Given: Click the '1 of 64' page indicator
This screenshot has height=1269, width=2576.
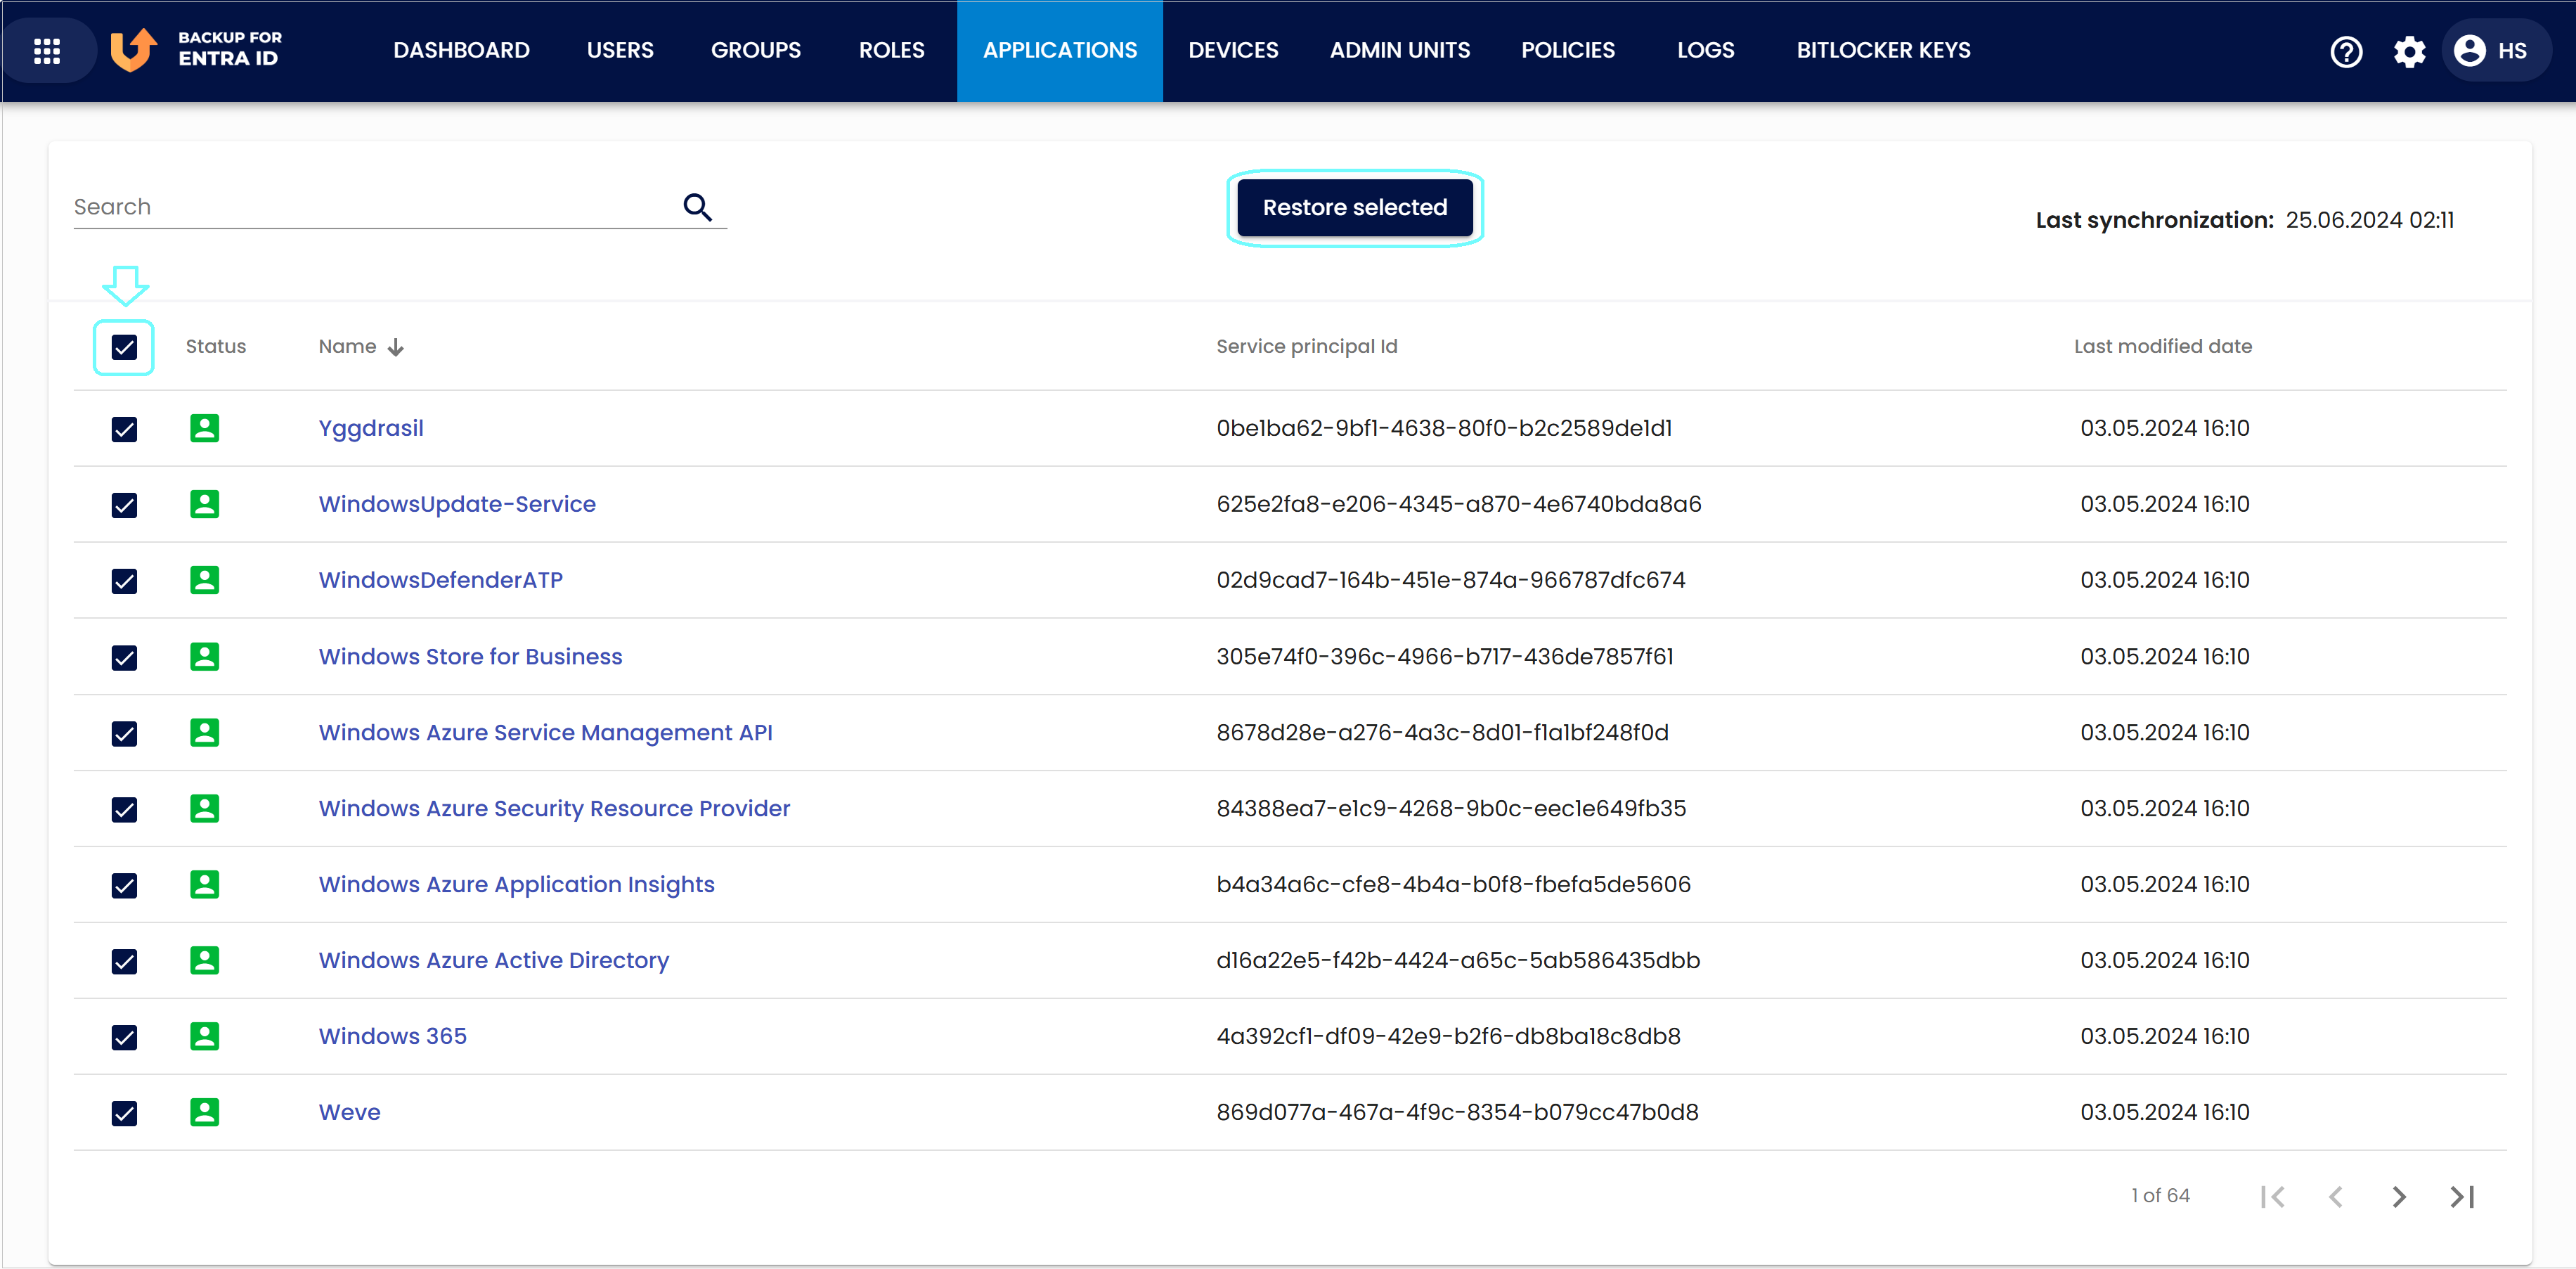Looking at the screenshot, I should tap(2160, 1196).
